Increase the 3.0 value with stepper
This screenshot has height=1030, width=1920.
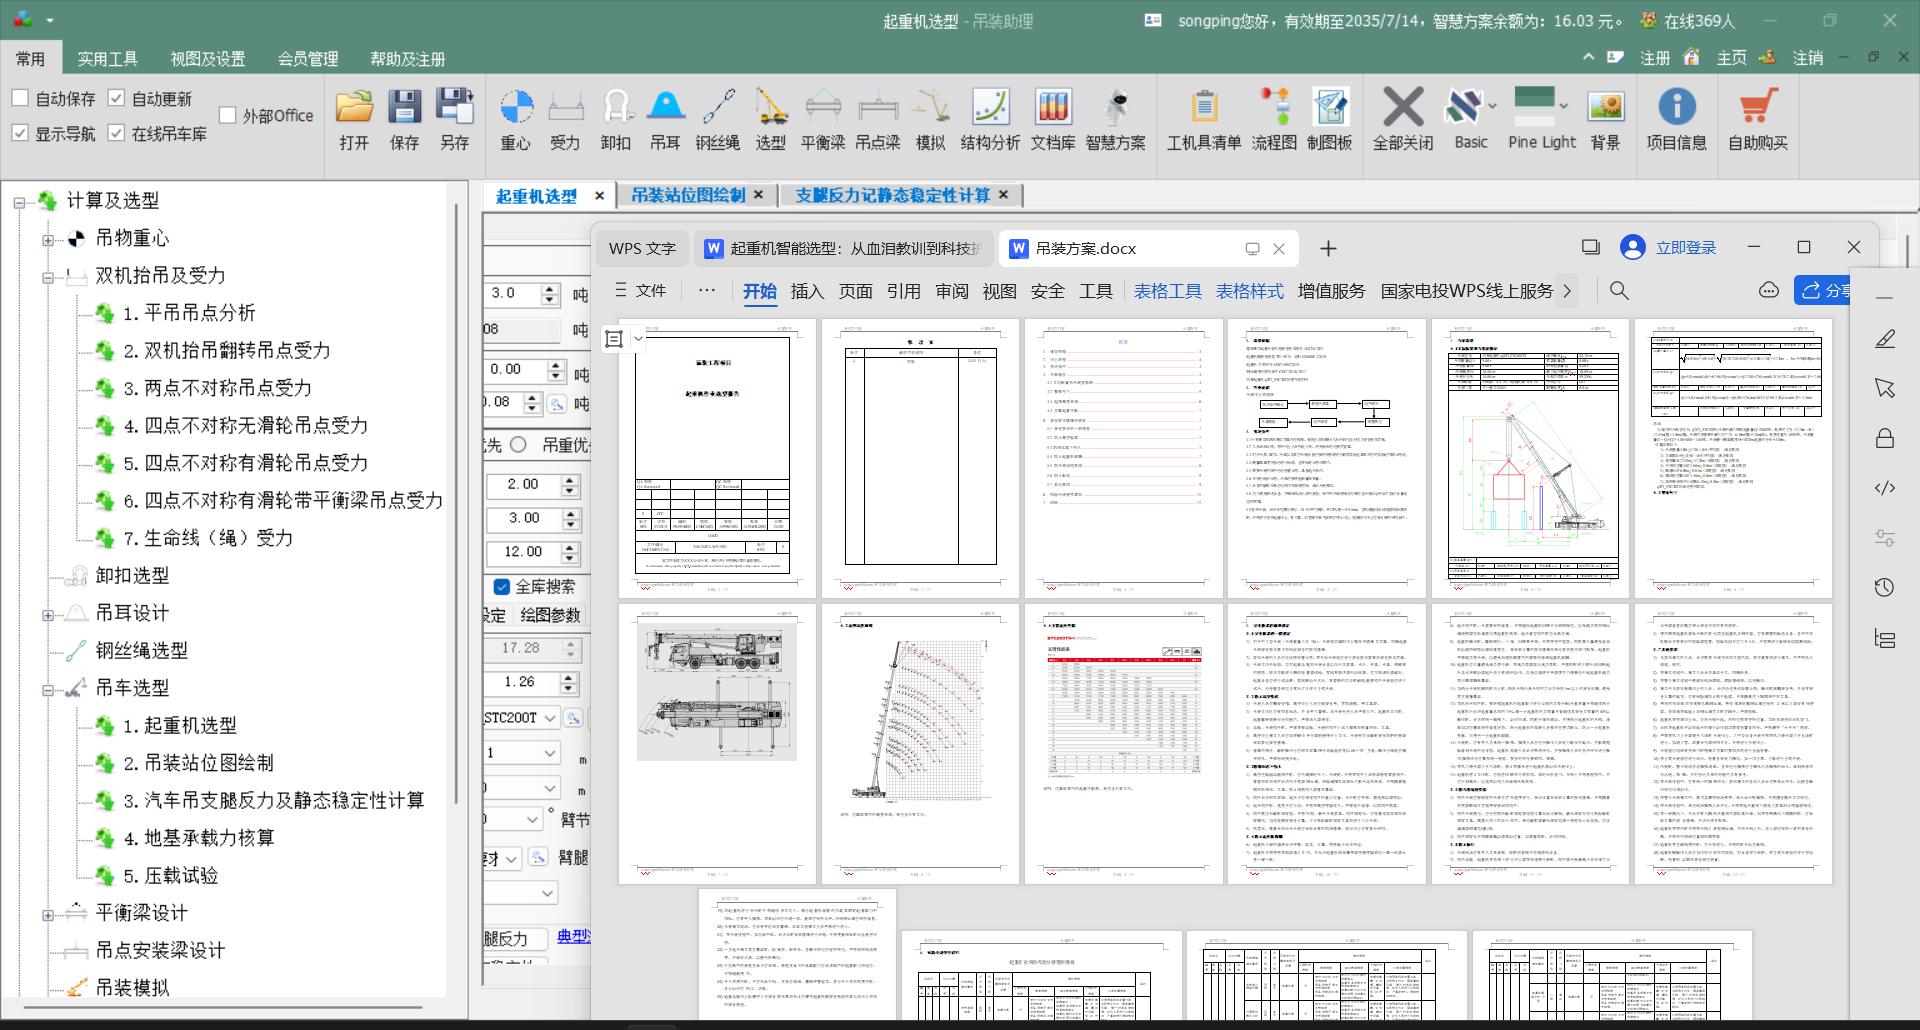[549, 289]
